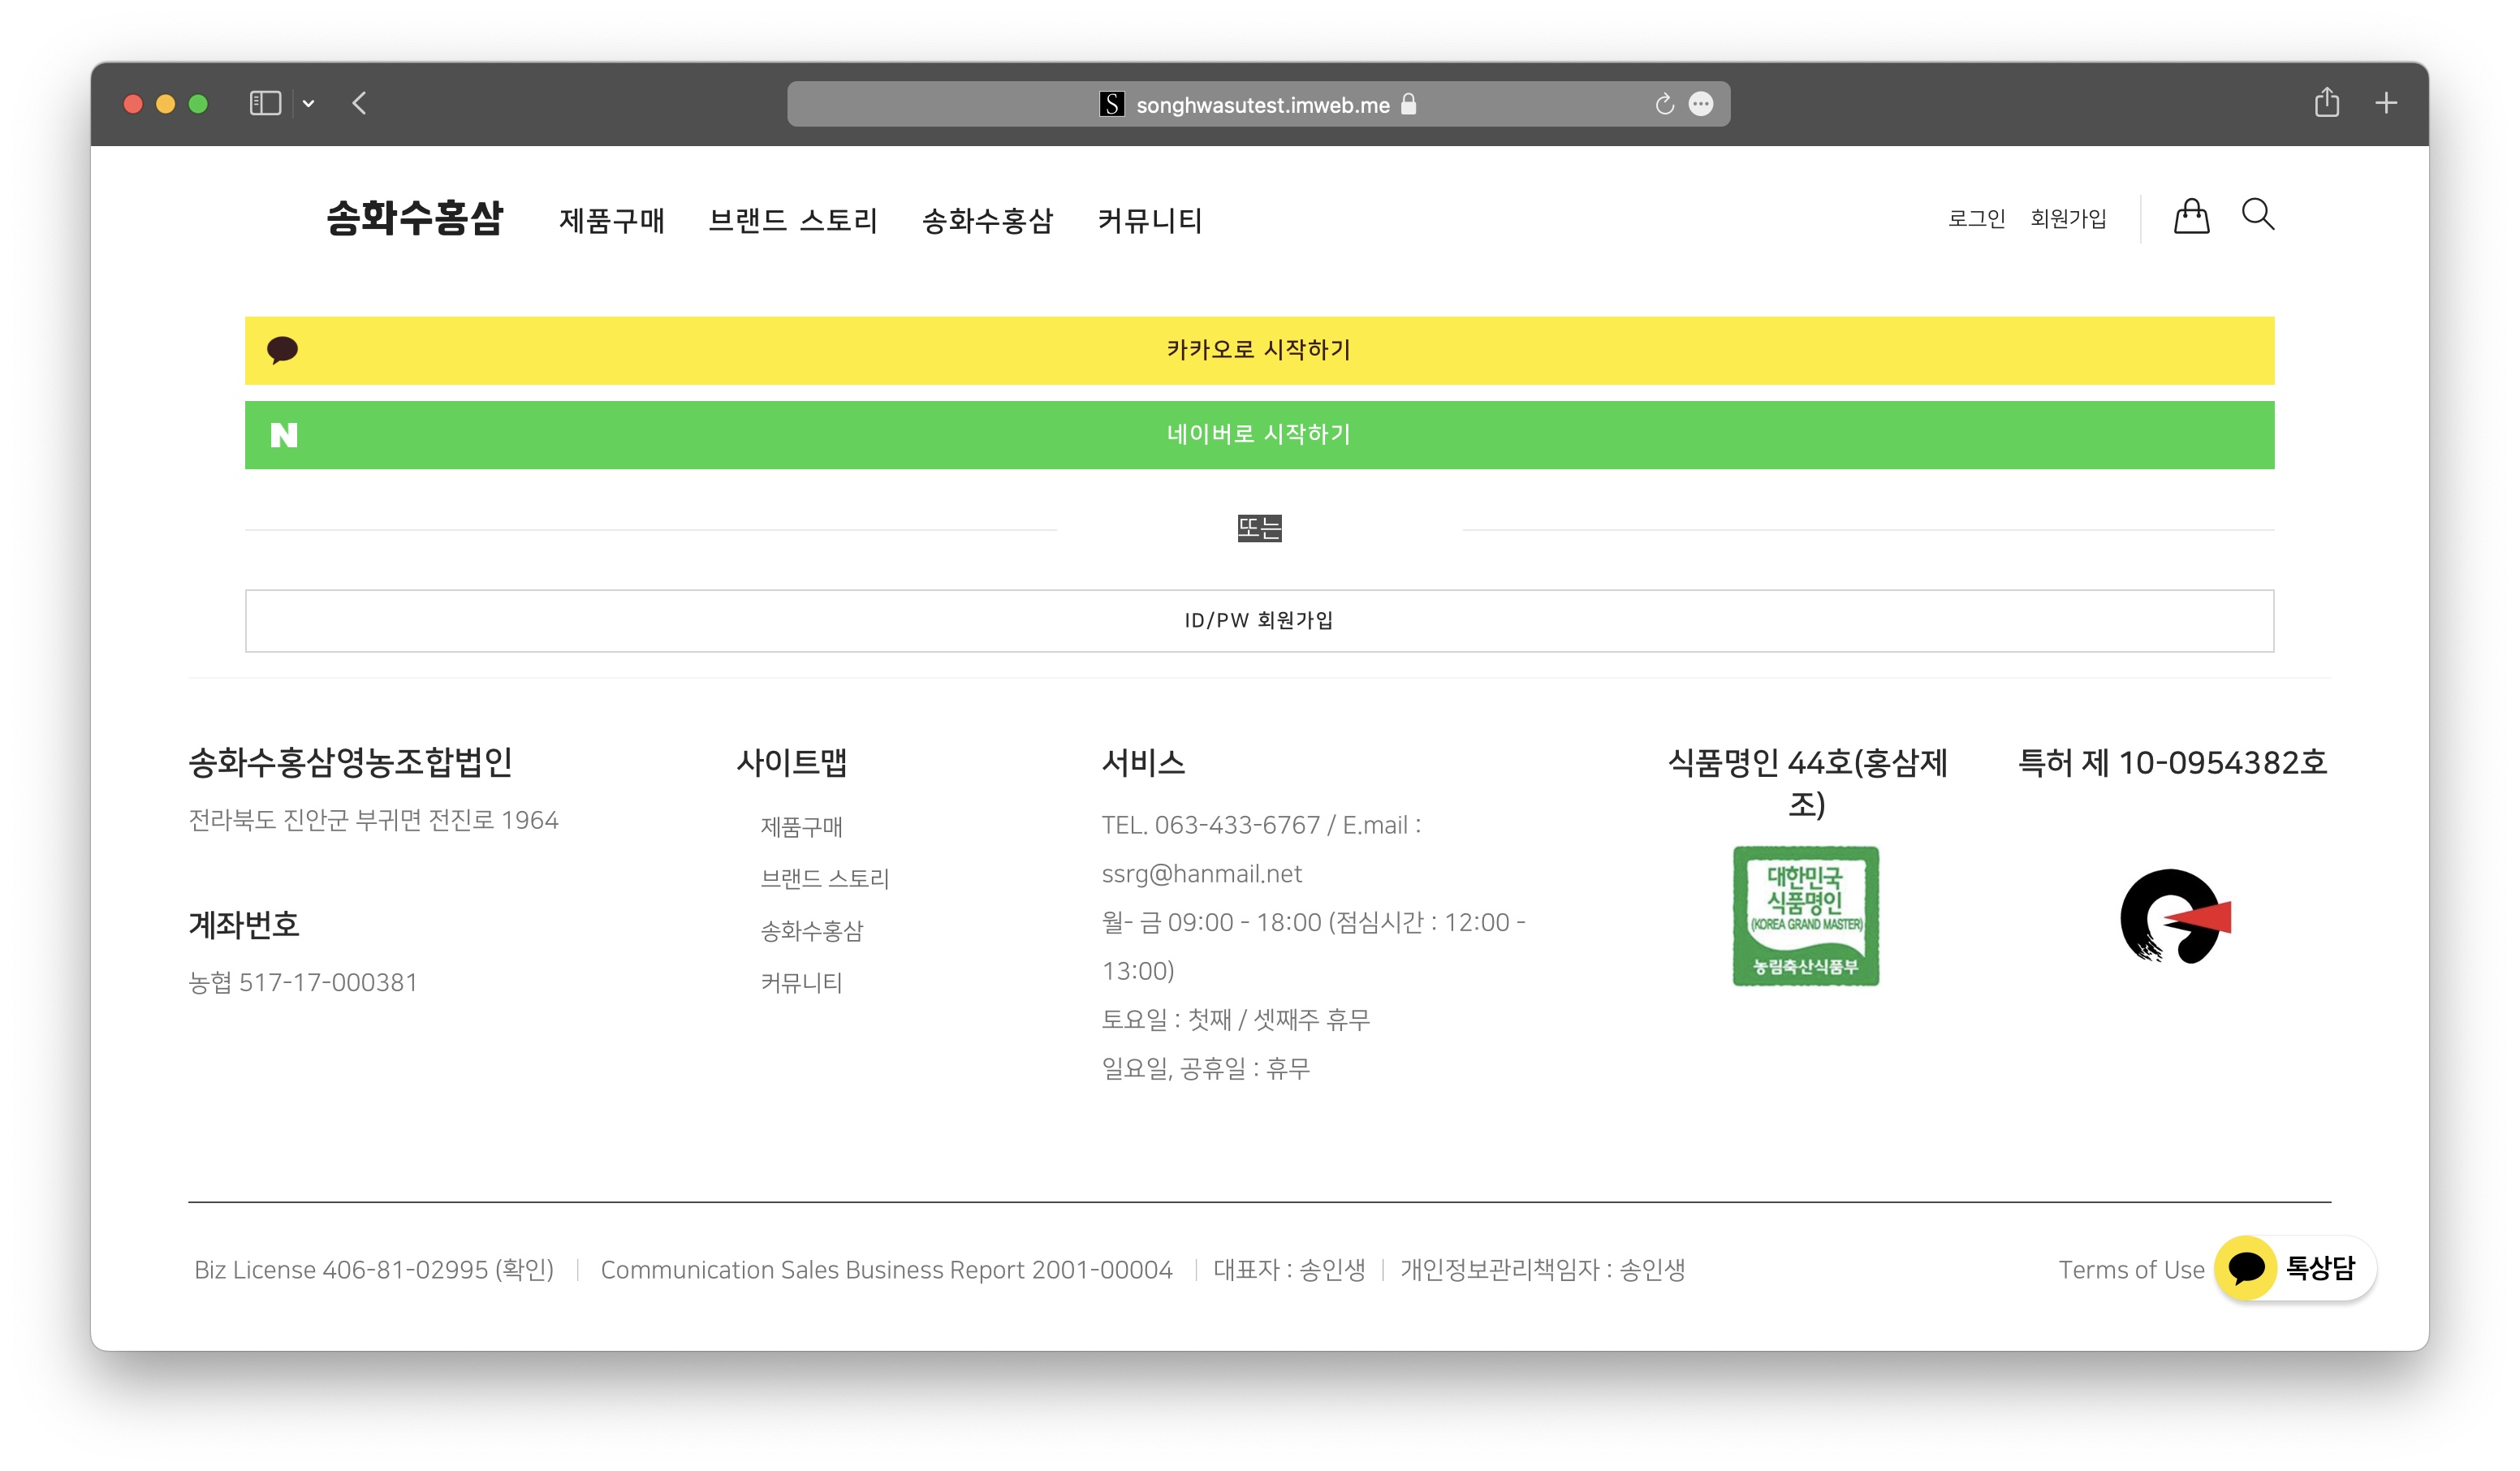The width and height of the screenshot is (2520, 1471).
Task: Click the Naver N logo icon
Action: click(x=284, y=435)
